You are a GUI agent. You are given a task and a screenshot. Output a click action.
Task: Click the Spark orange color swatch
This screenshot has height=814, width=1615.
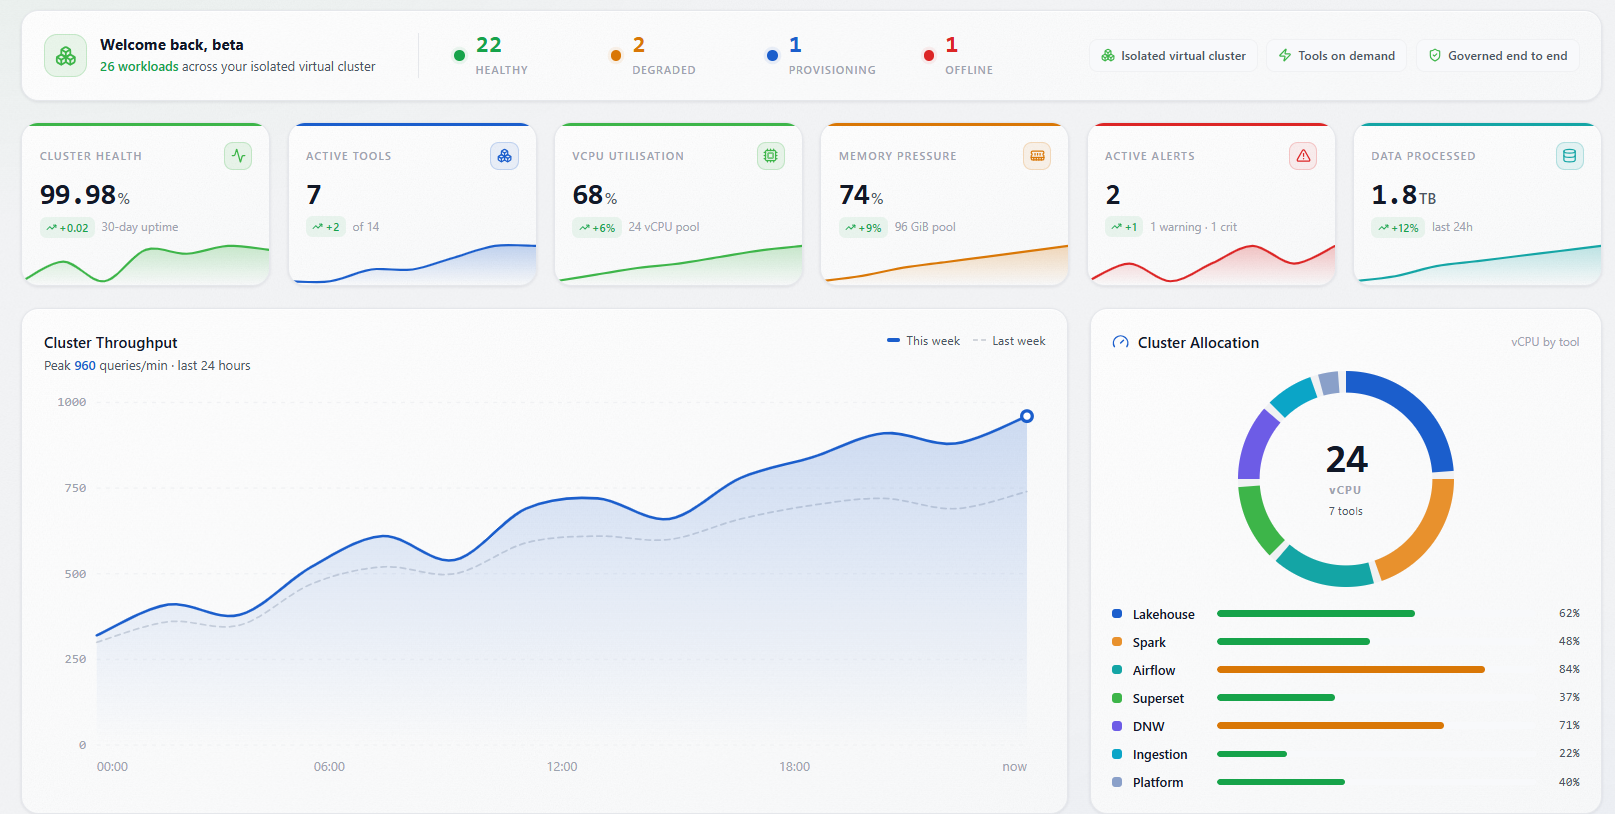pyautogui.click(x=1117, y=642)
